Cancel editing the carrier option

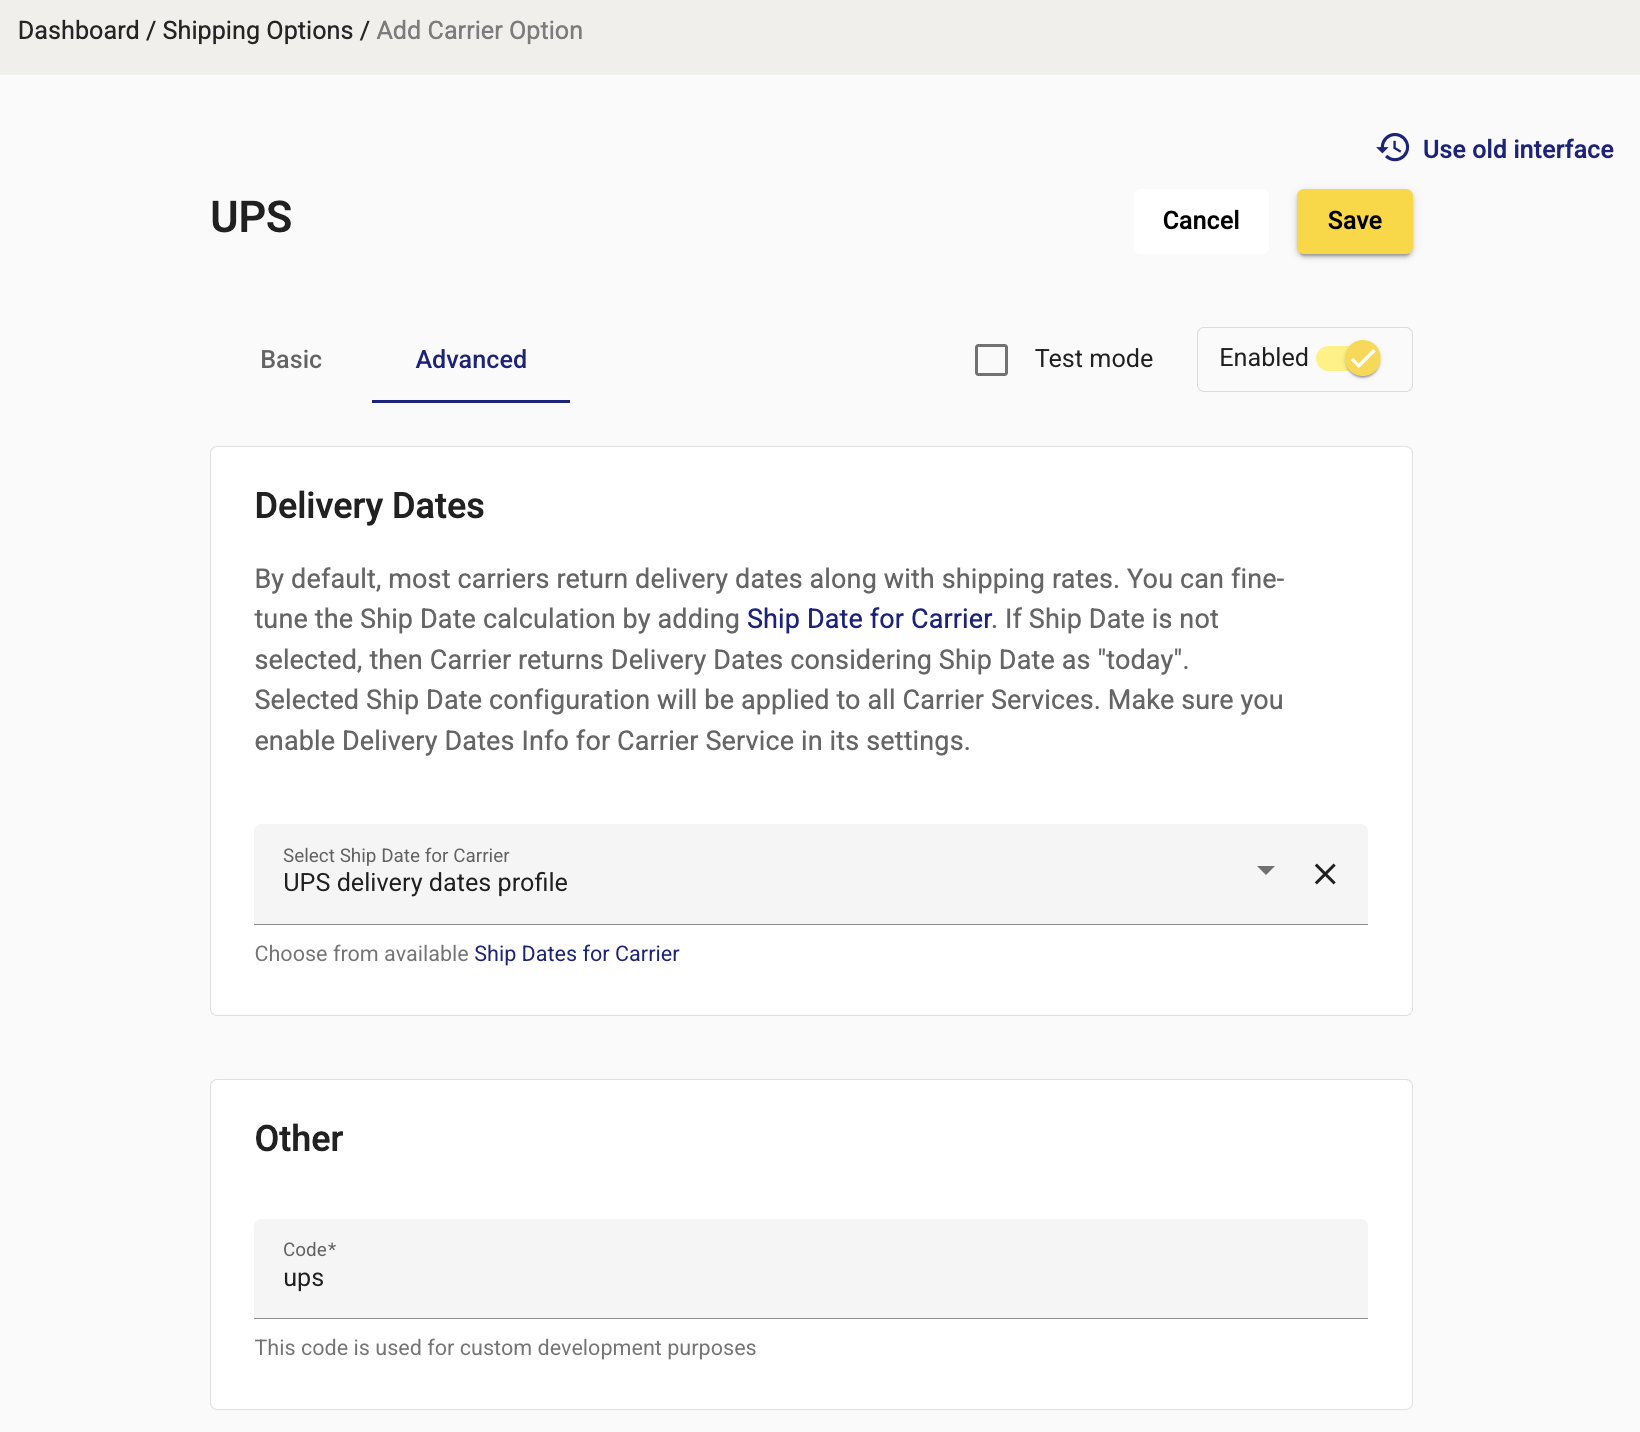pos(1201,221)
